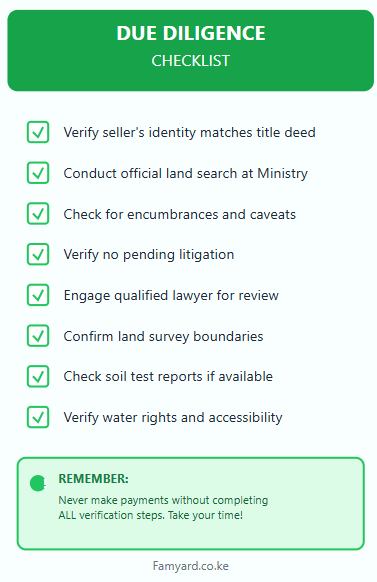This screenshot has height=582, width=377.
Task: Select the REMEMBER: label
Action: [x=94, y=479]
